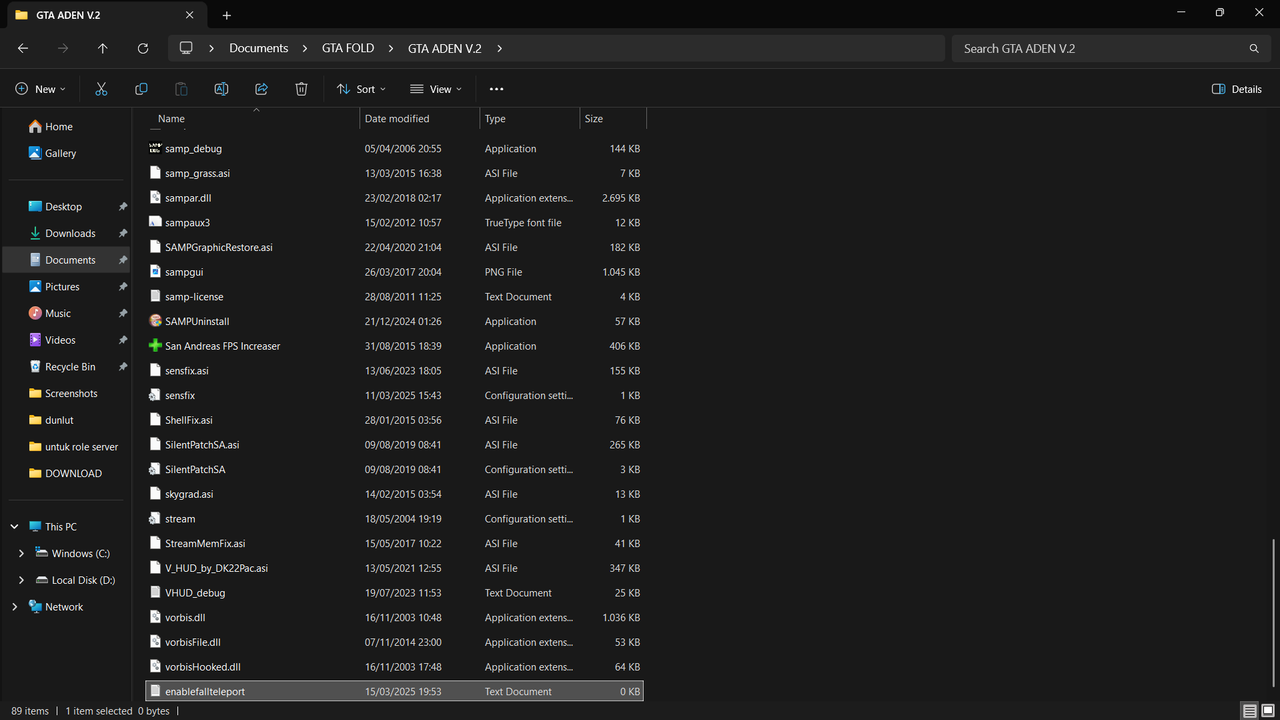Open the Sort dropdown menu
This screenshot has height=720, width=1280.
click(361, 89)
